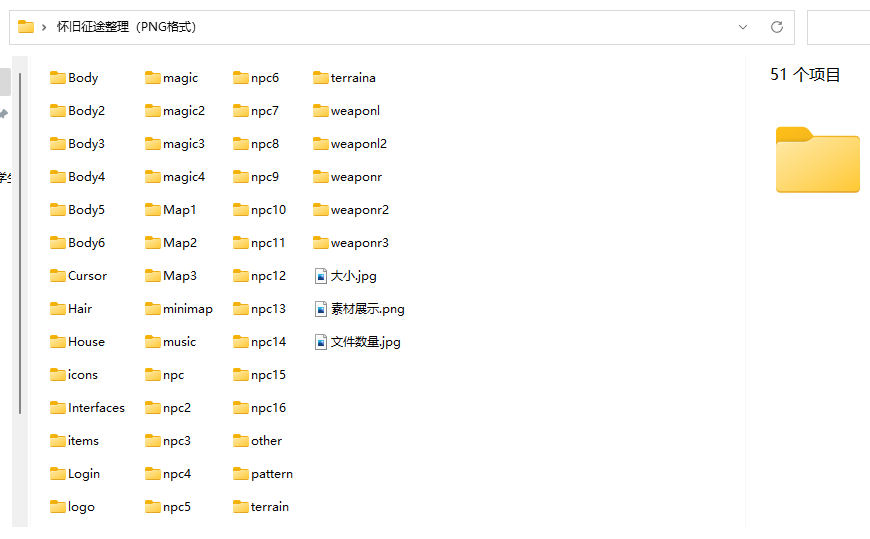Click the search box beside the address bar
The height and width of the screenshot is (539, 870).
(x=838, y=27)
